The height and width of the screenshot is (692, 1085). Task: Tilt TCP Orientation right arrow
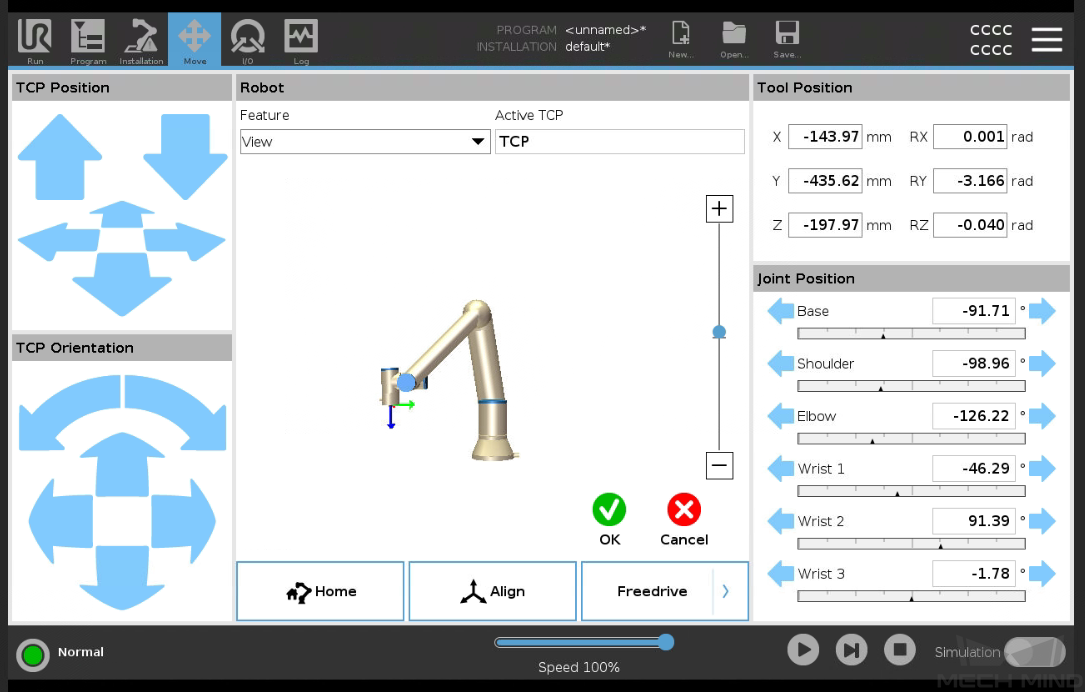tap(183, 520)
